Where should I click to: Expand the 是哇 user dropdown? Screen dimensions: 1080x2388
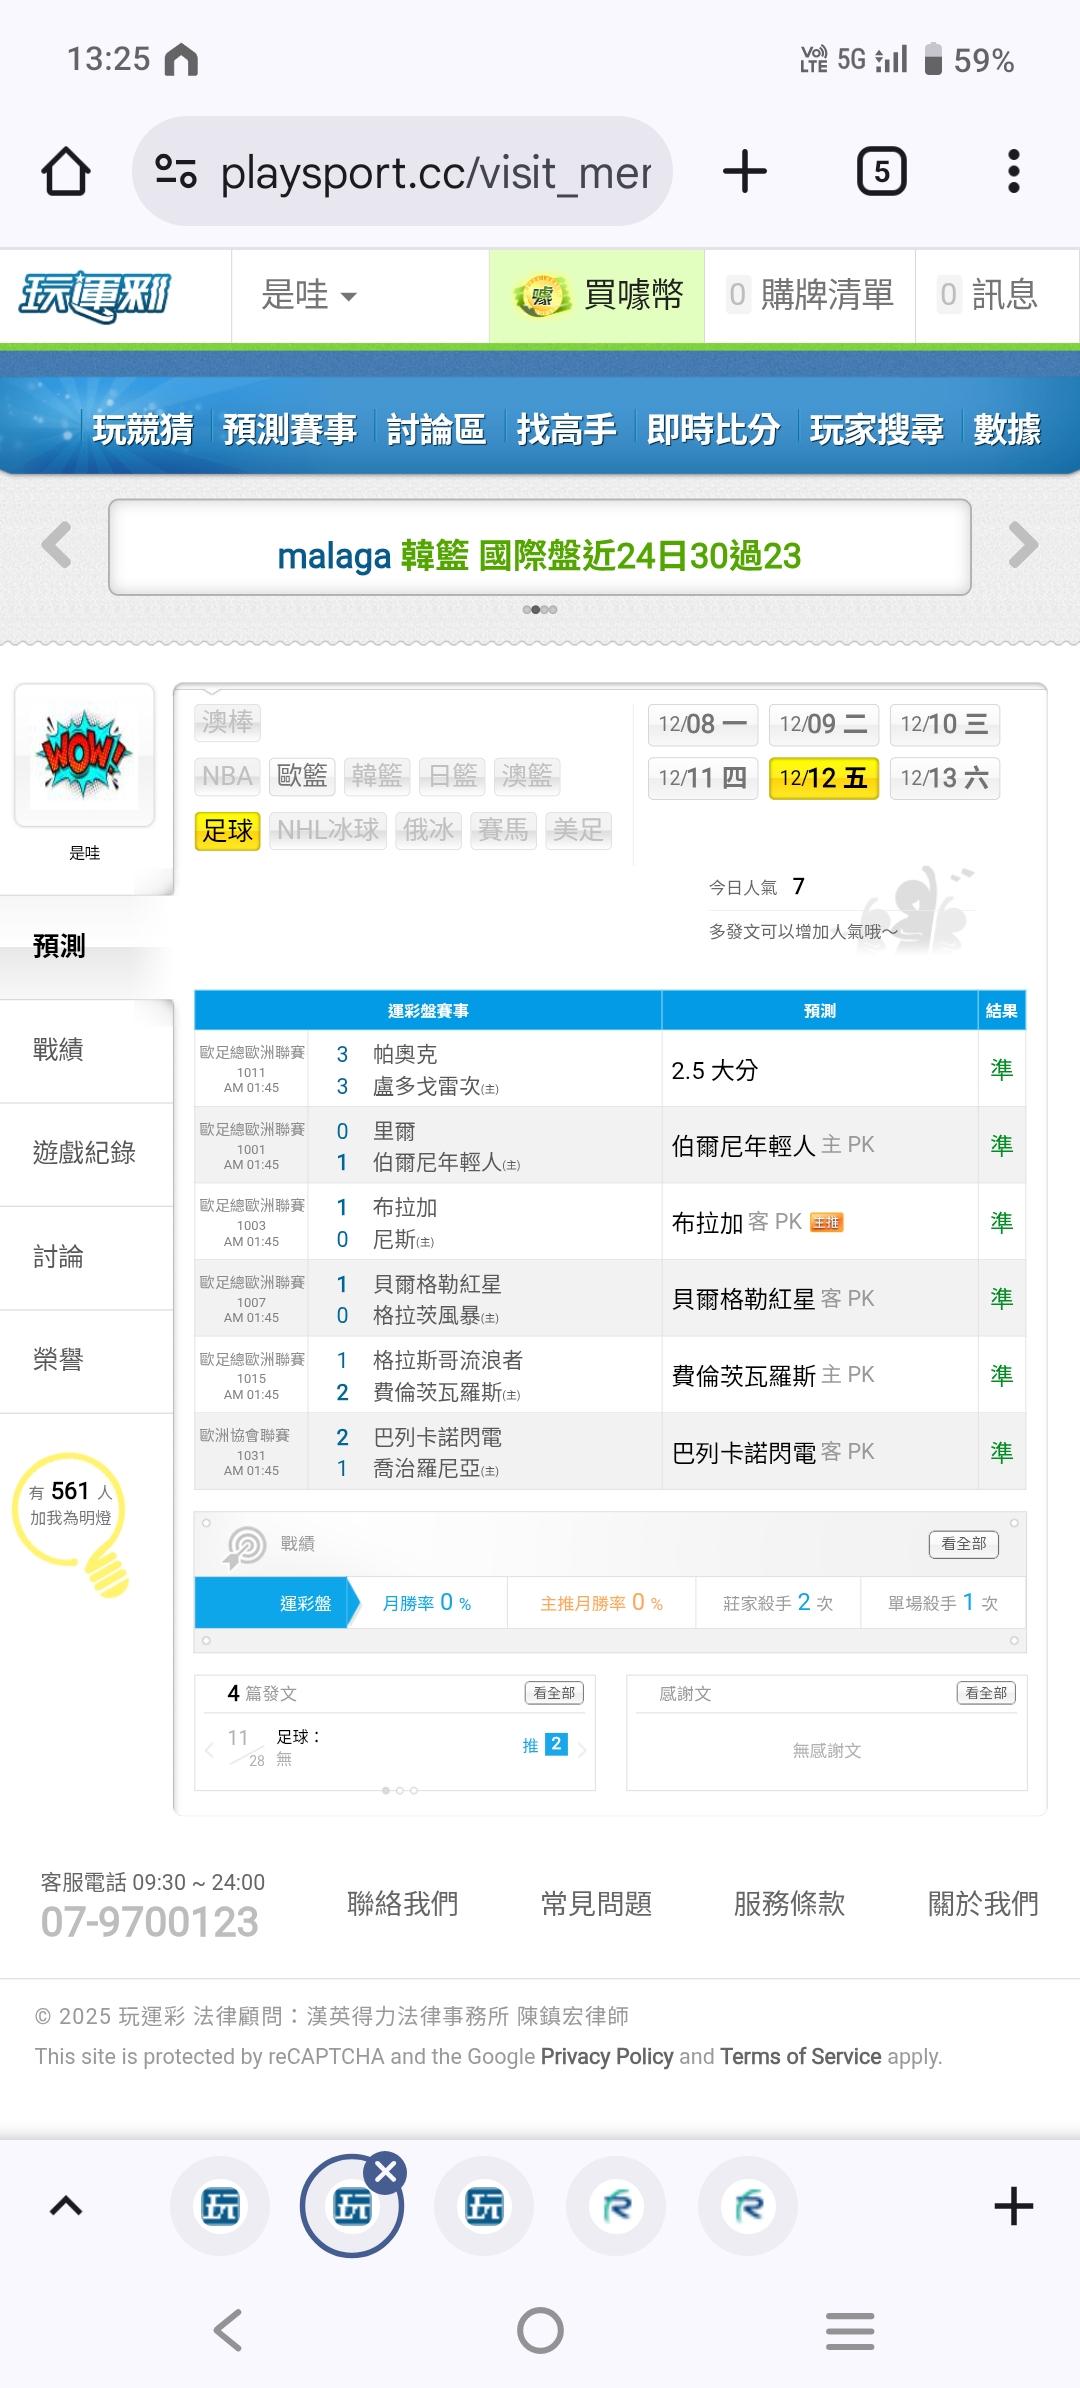coord(308,296)
